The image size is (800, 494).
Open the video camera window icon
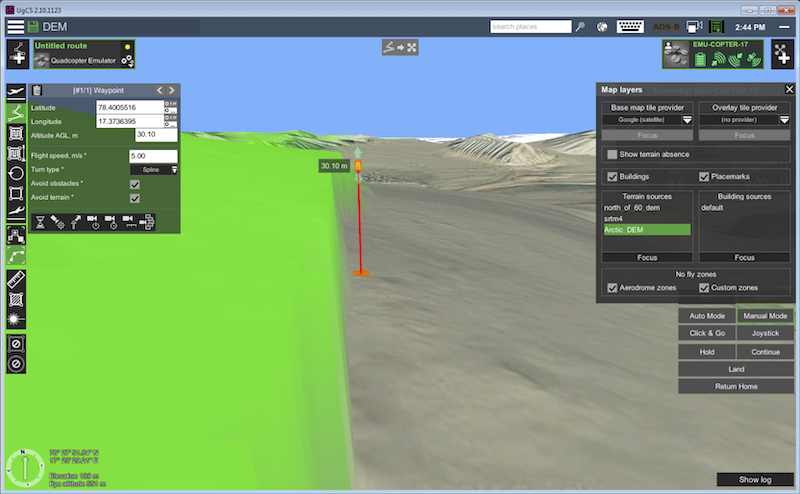click(694, 27)
